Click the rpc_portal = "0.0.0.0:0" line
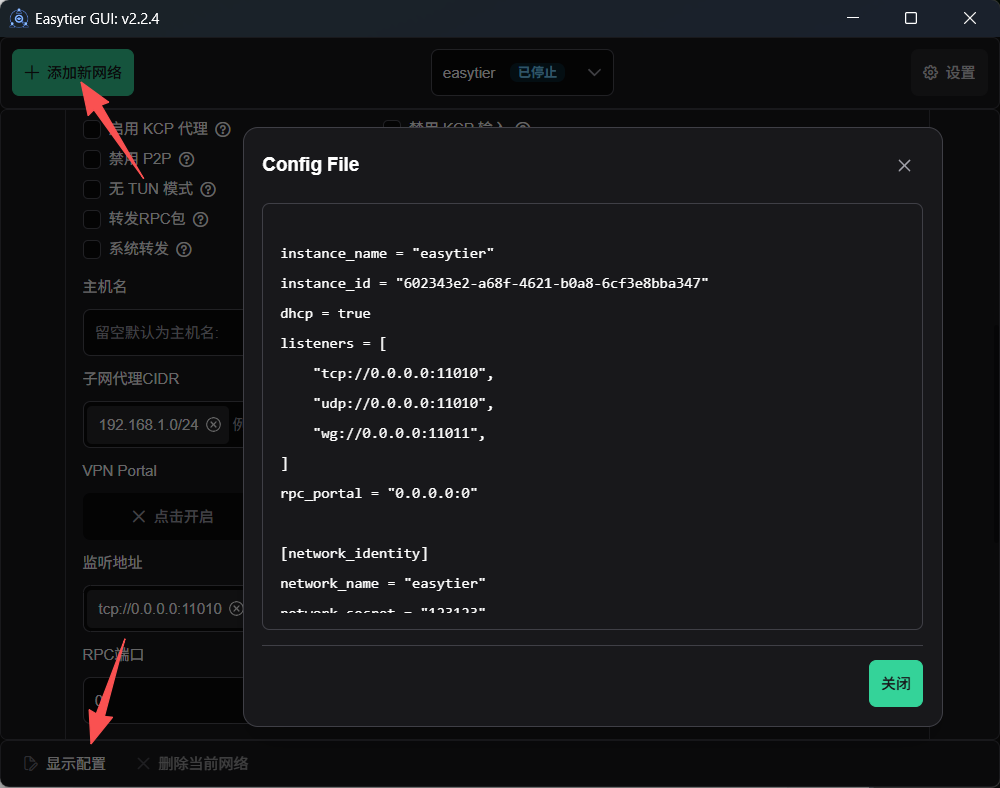The height and width of the screenshot is (788, 1000). (379, 493)
